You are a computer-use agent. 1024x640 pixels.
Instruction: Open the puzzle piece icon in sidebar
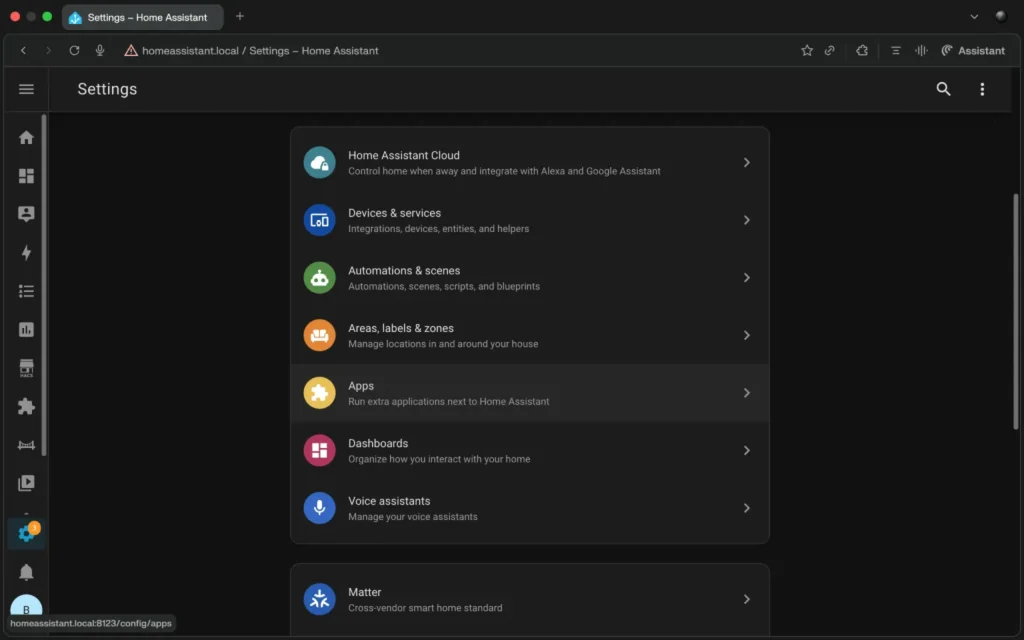26,406
